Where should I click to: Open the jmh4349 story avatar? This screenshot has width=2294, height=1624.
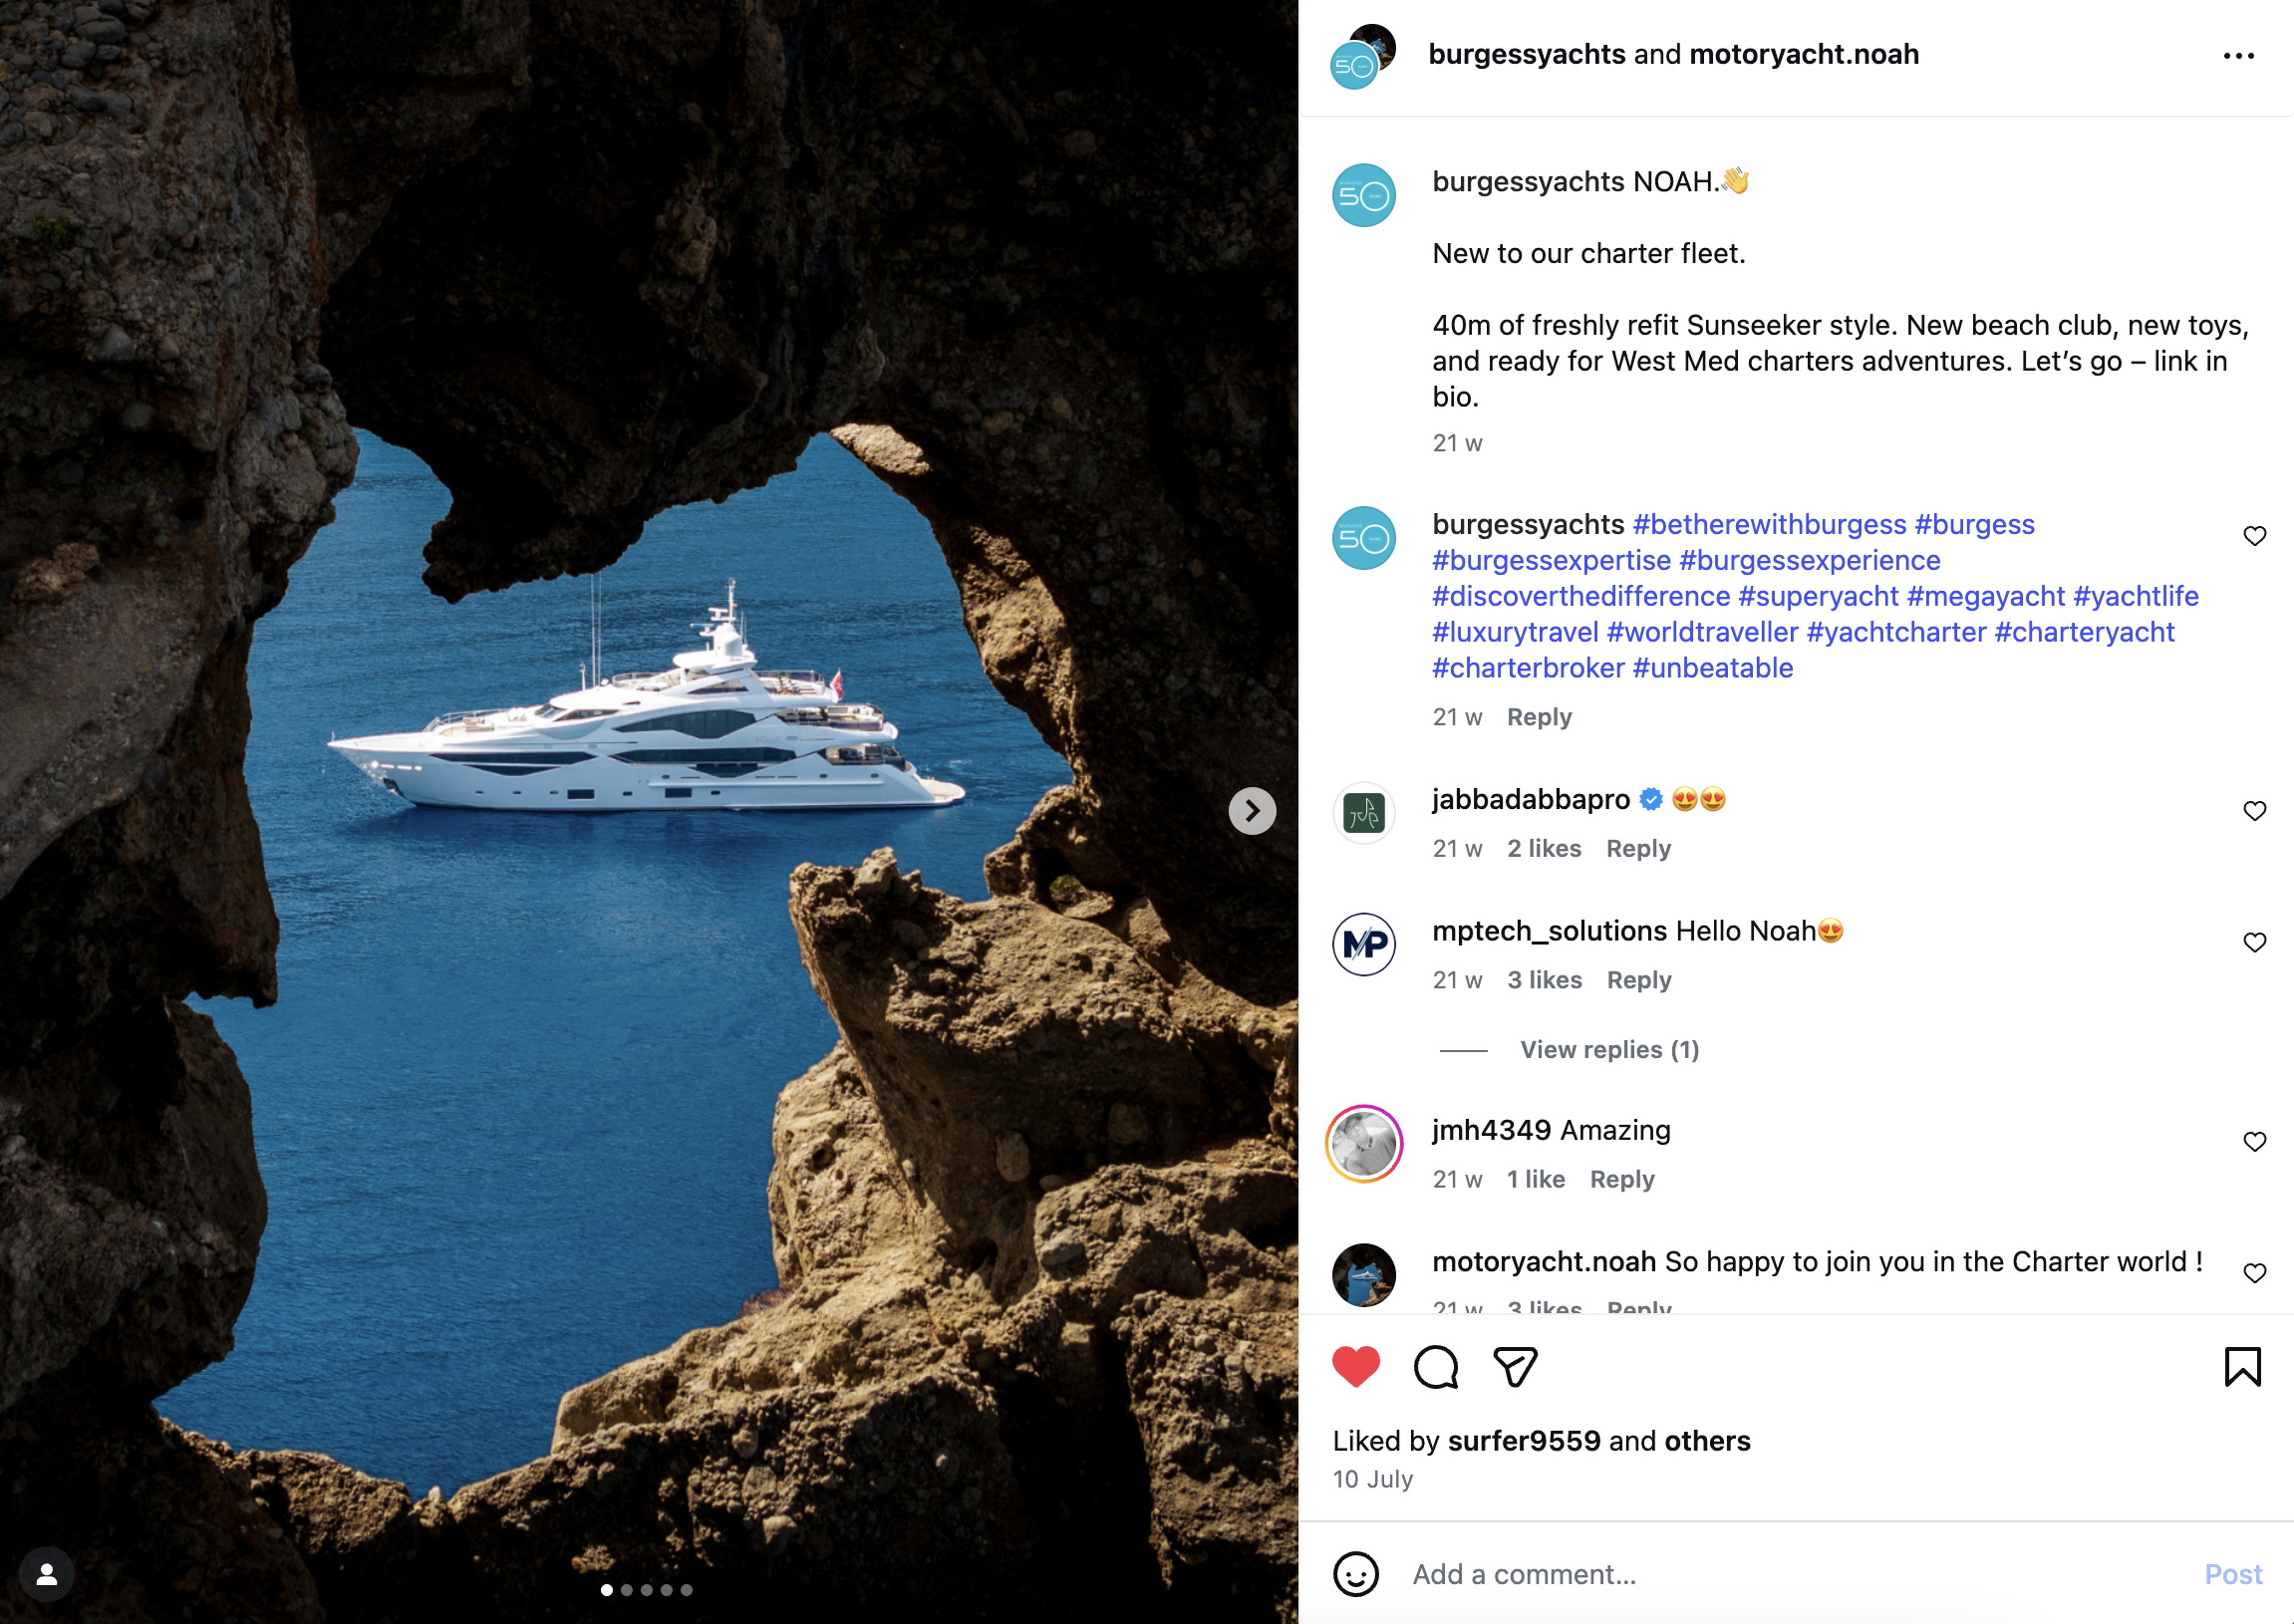click(x=1364, y=1144)
